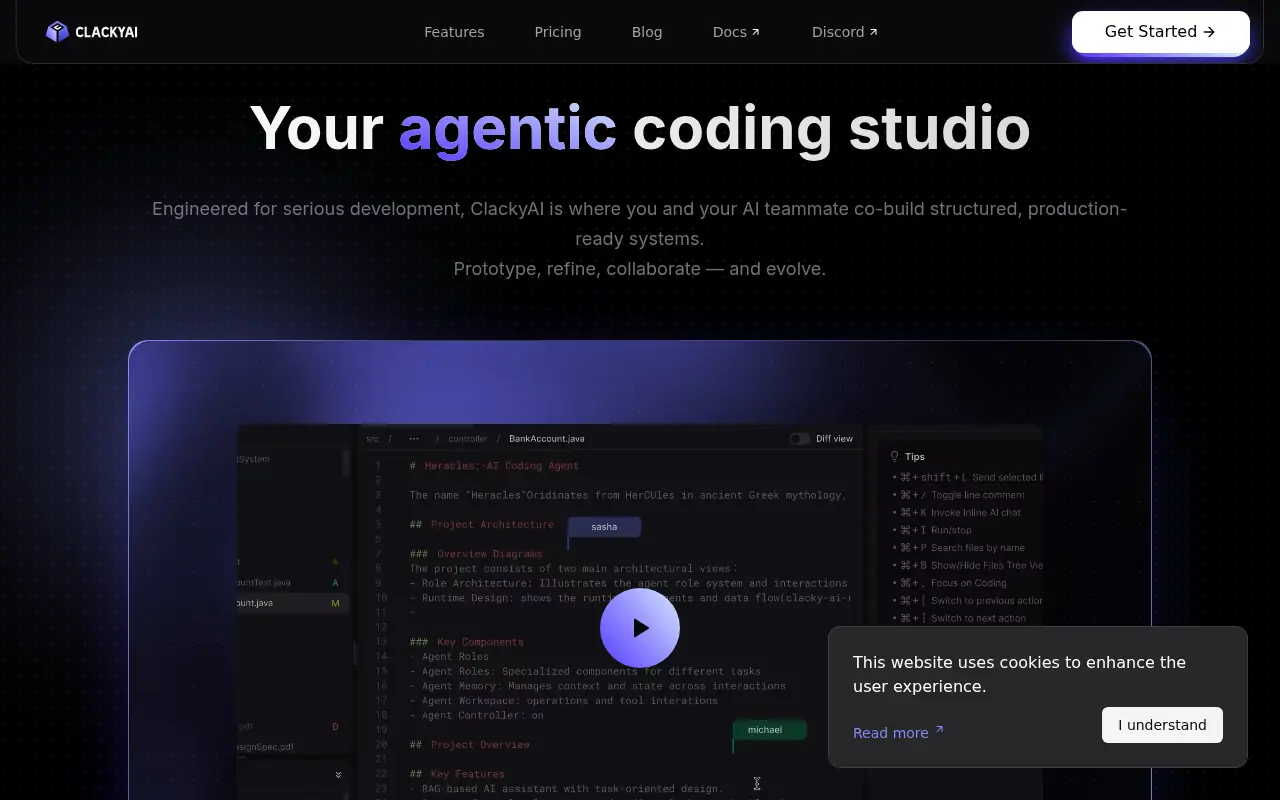This screenshot has height=800, width=1280.
Task: Open the Blog nav link
Action: pos(647,32)
